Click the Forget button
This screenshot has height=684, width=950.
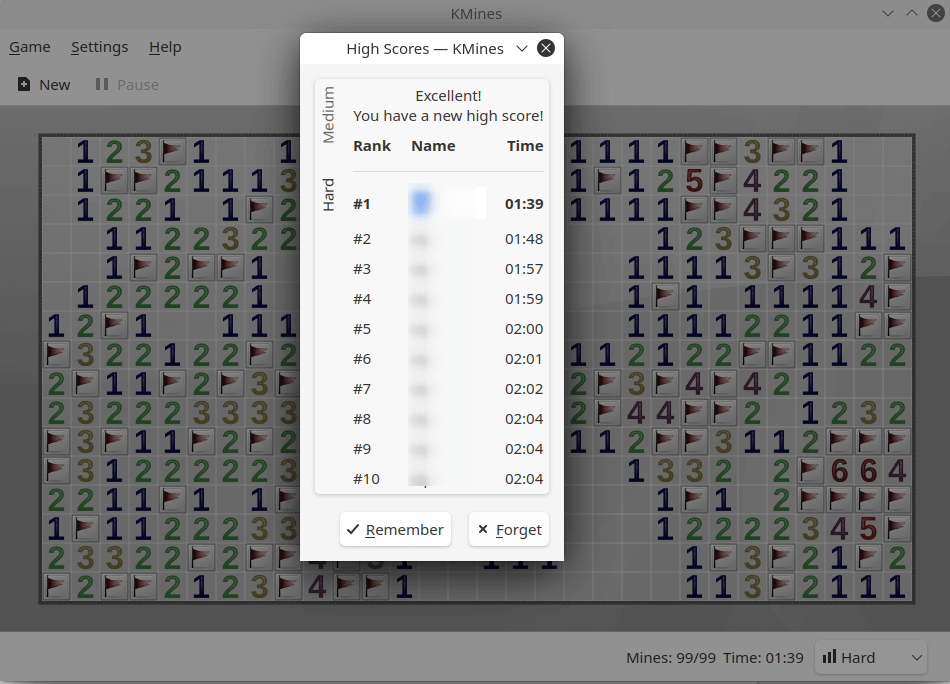[509, 530]
